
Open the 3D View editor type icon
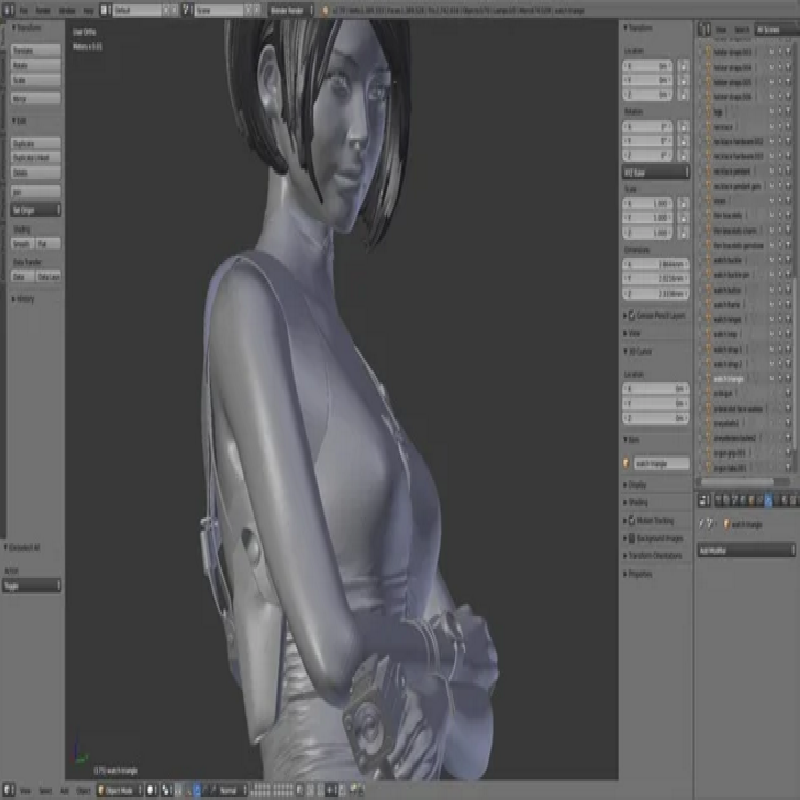click(9, 790)
